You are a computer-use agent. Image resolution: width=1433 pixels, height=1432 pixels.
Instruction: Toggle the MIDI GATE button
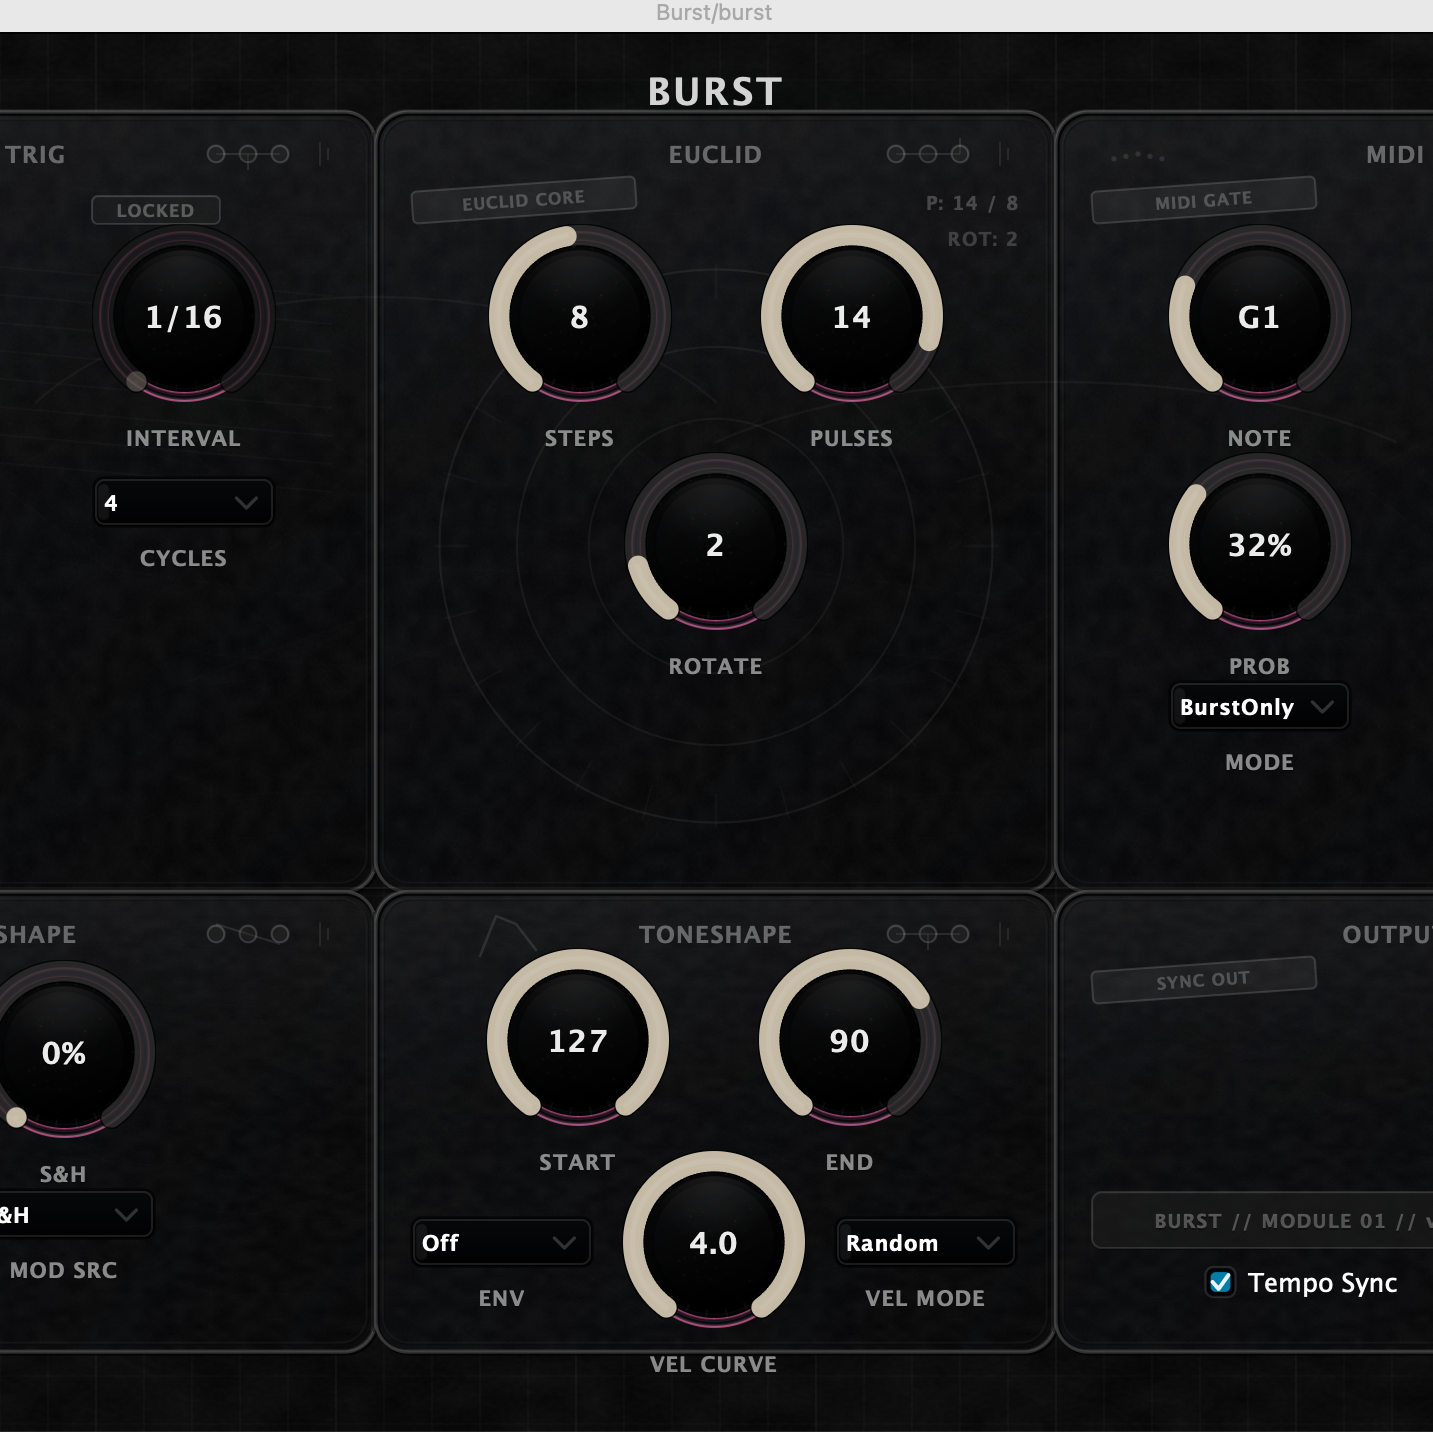[1203, 197]
